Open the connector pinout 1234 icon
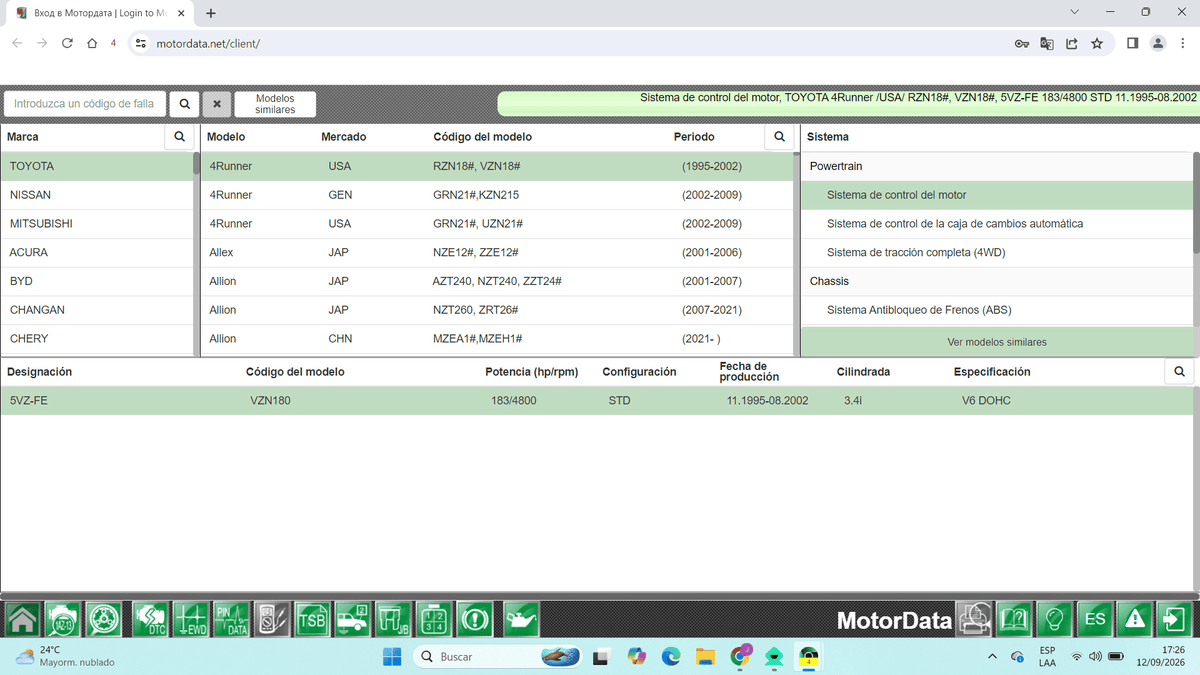The image size is (1200, 675). [x=434, y=620]
